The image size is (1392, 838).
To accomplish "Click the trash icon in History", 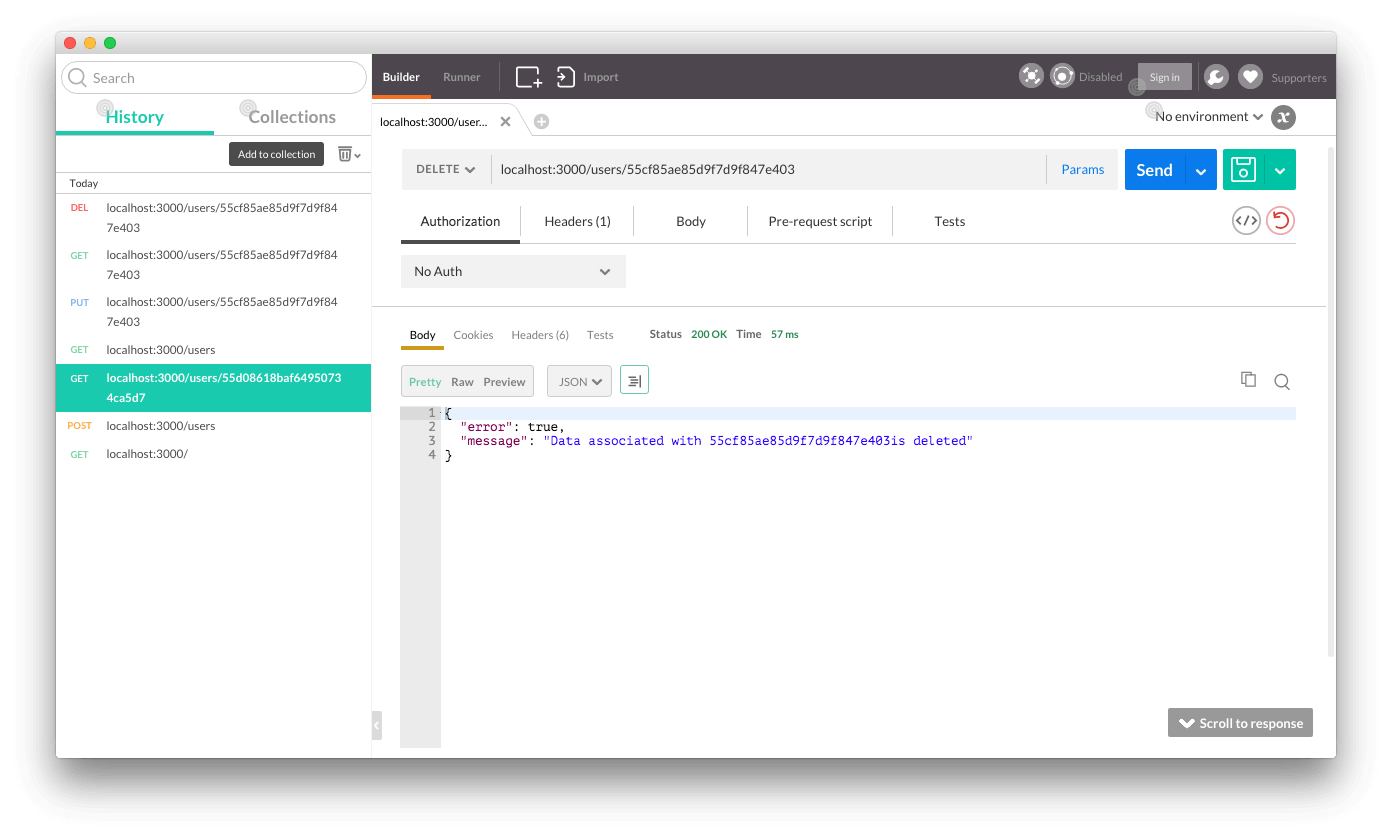I will [345, 154].
